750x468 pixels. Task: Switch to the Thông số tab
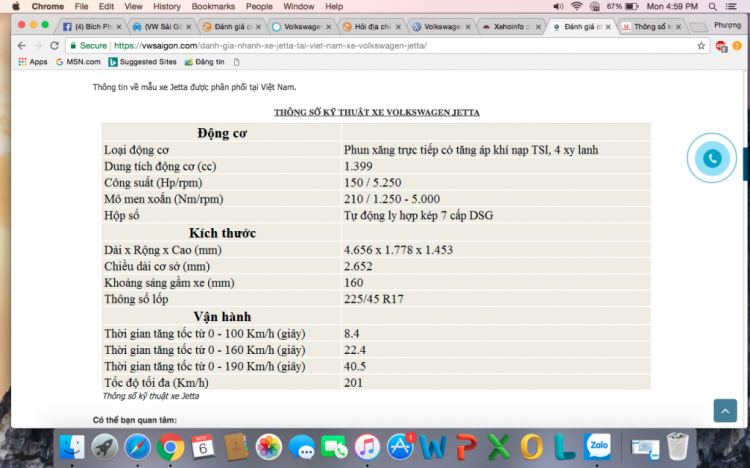[x=652, y=27]
